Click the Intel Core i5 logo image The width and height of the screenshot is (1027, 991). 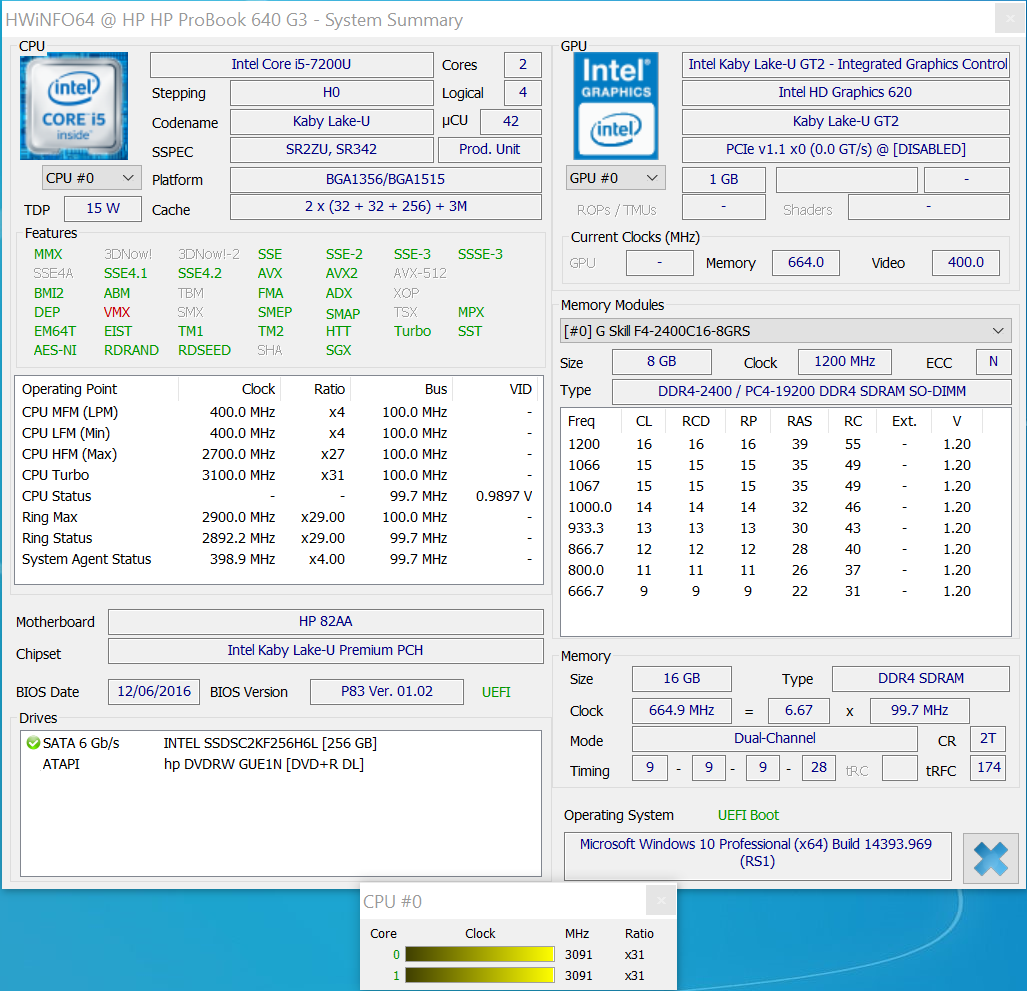tap(74, 106)
